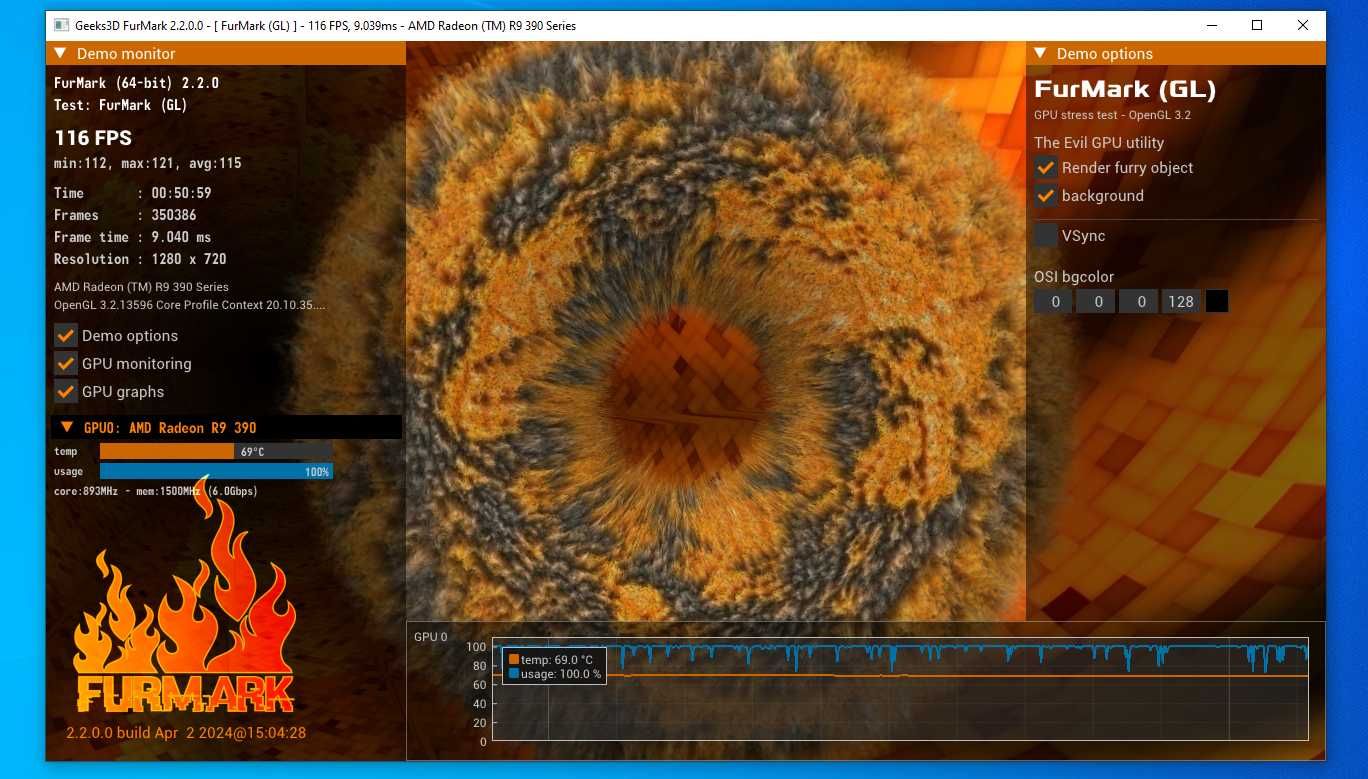Click the Frame time 9.040 ms row
This screenshot has height=779, width=1368.
click(x=133, y=237)
